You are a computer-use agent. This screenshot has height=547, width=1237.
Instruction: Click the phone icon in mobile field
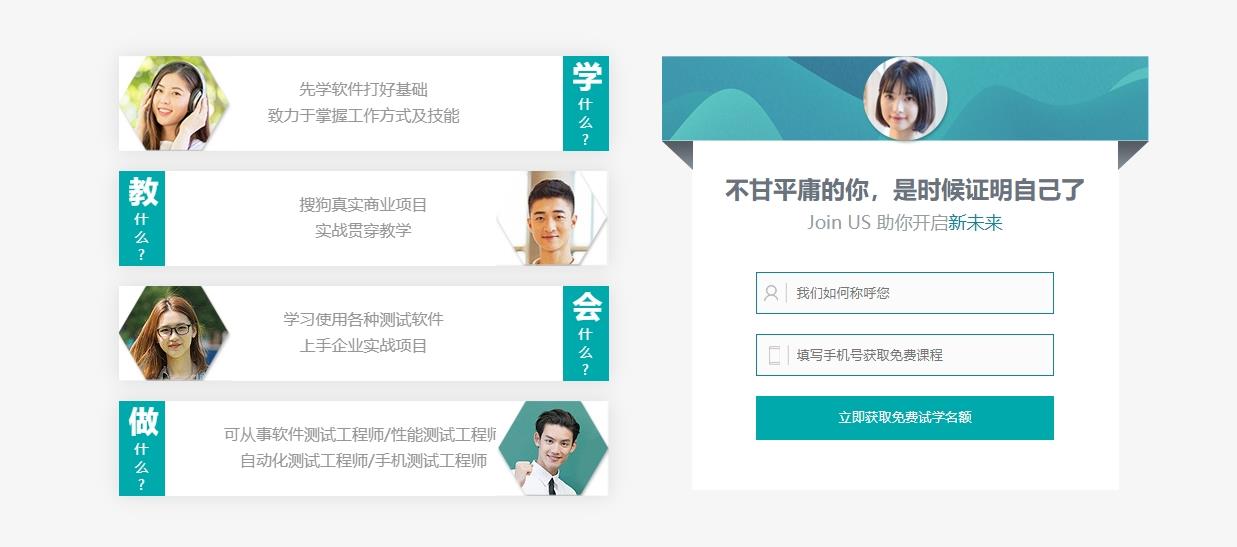[774, 355]
